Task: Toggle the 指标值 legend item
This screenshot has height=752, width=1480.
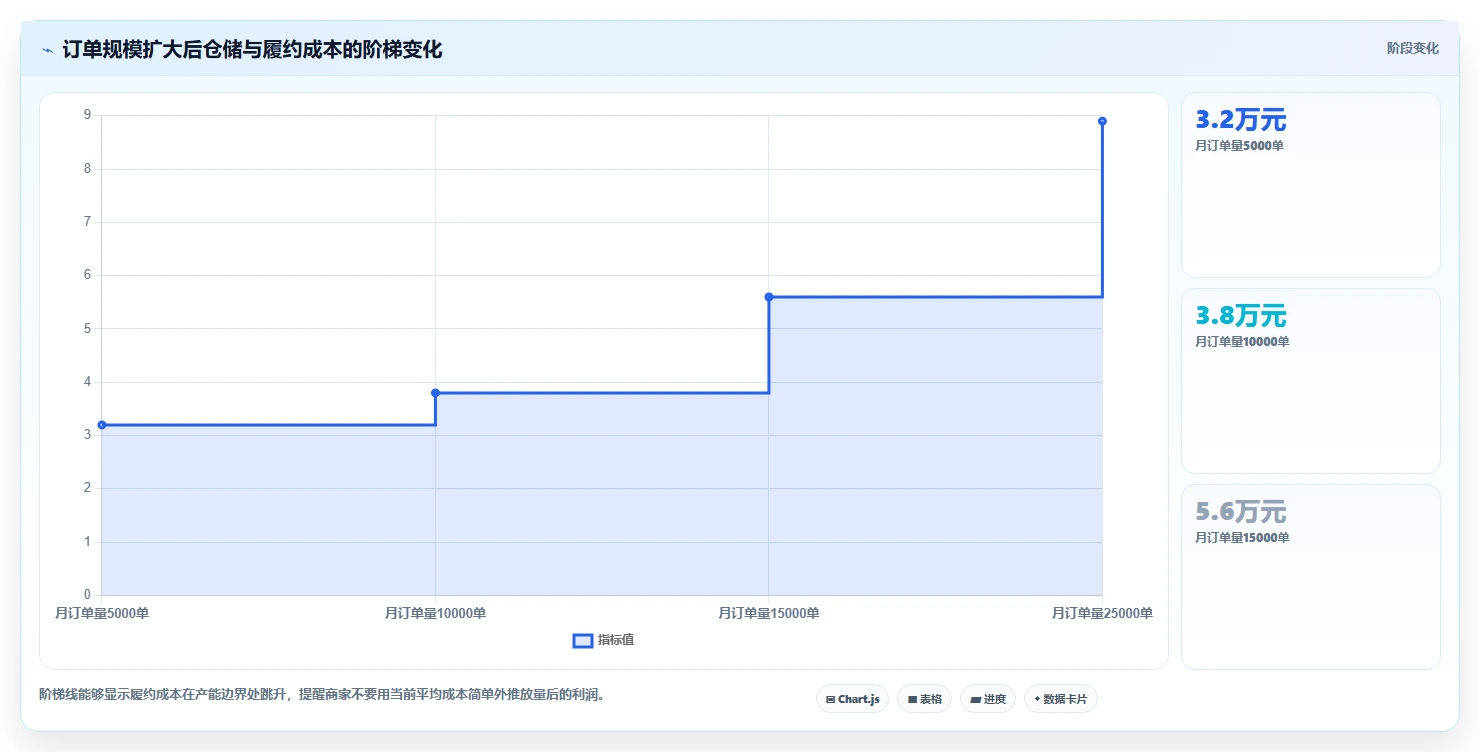Action: (x=603, y=640)
